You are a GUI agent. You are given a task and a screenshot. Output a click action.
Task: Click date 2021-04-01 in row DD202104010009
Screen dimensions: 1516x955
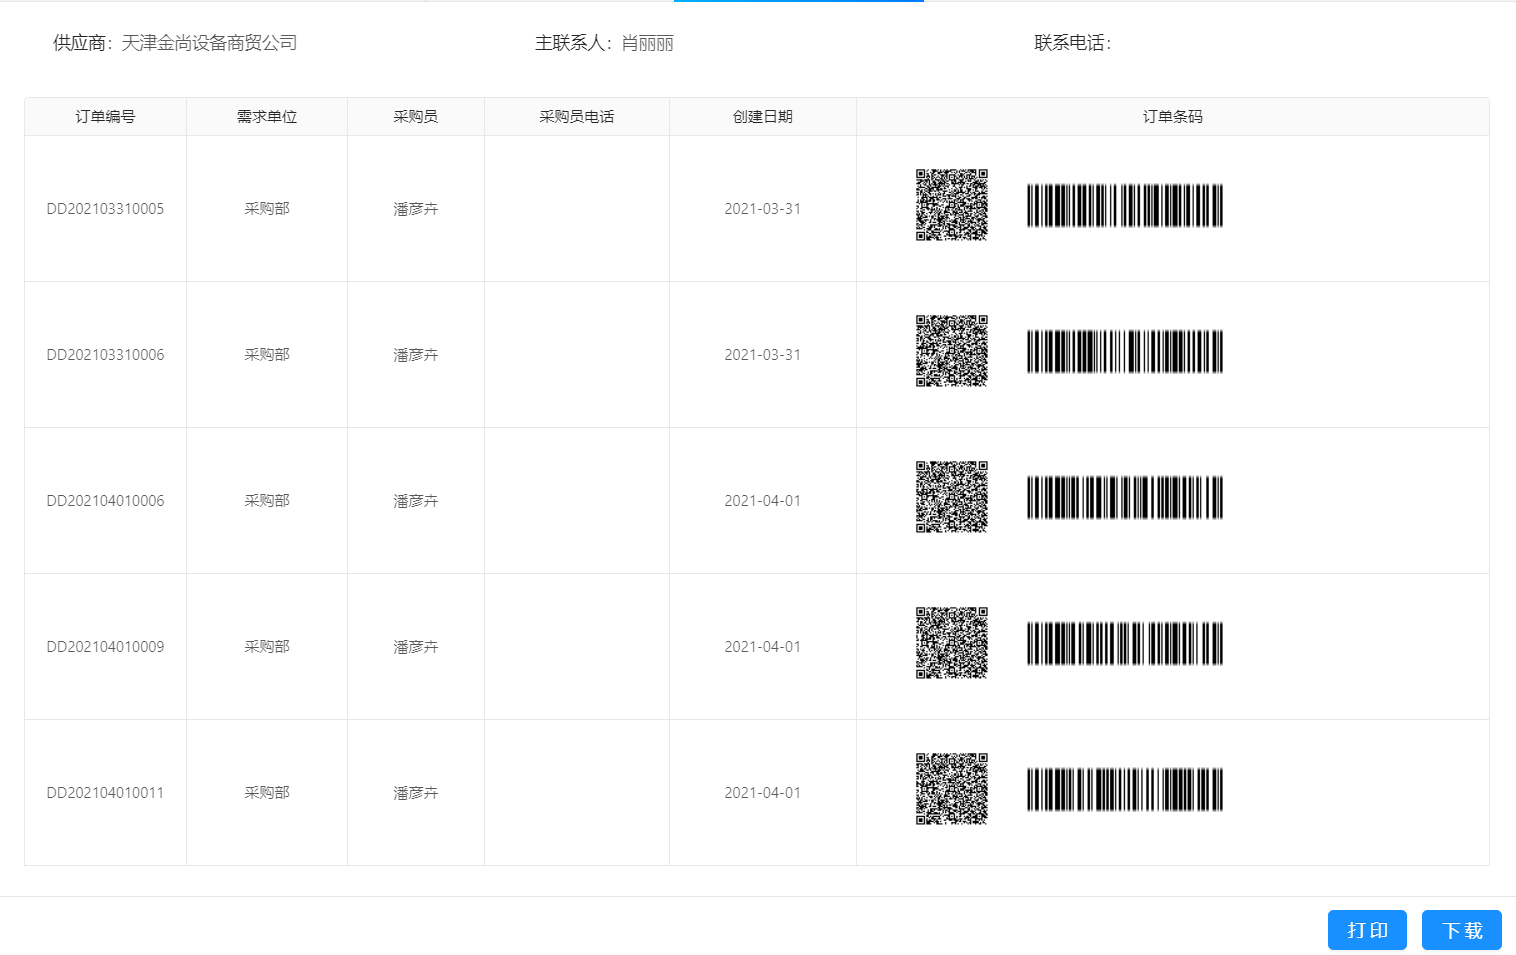pyautogui.click(x=763, y=647)
